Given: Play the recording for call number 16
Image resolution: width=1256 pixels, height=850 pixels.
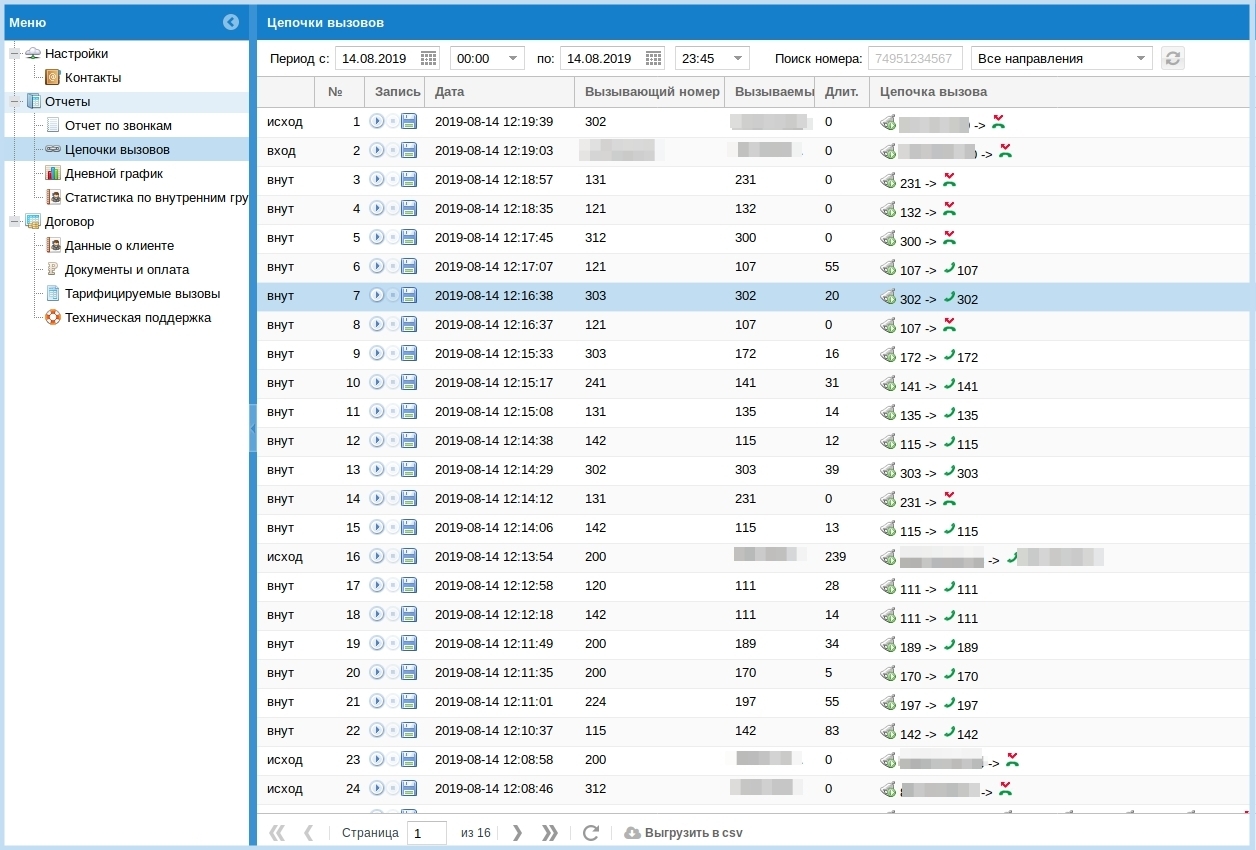Looking at the screenshot, I should tap(377, 556).
